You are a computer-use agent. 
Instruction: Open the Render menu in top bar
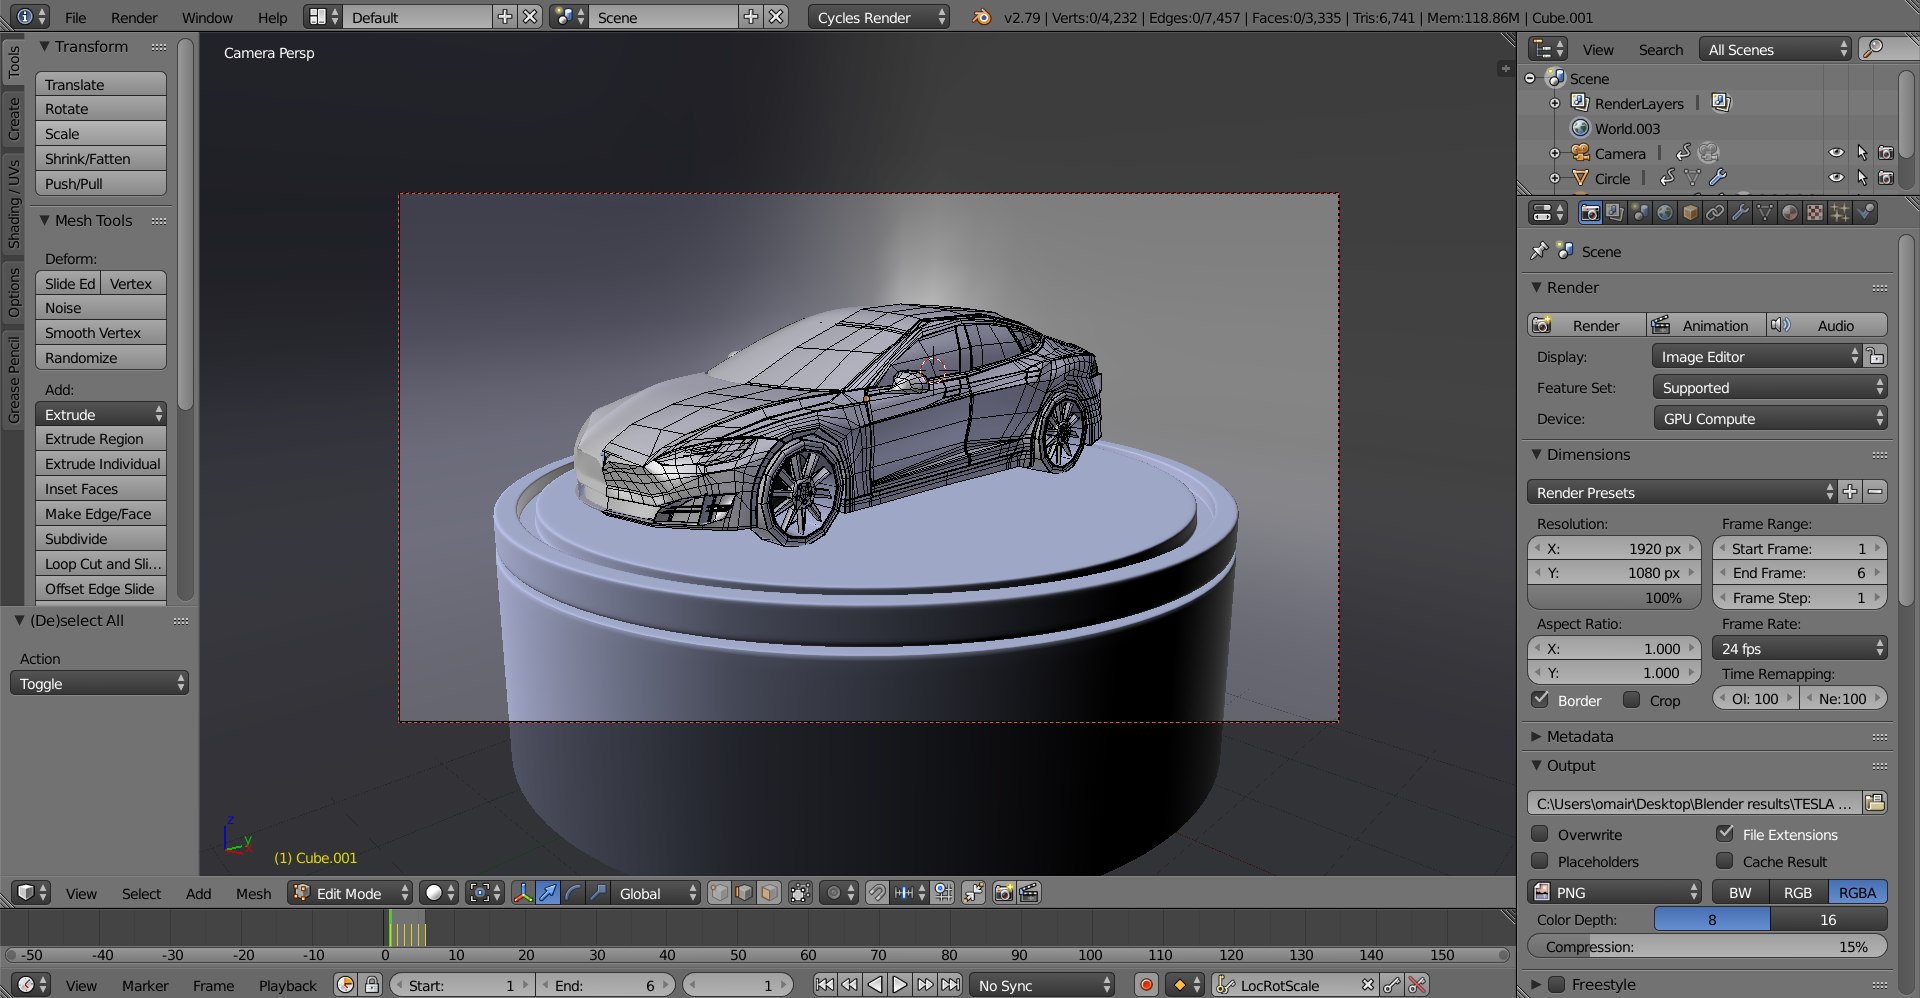134,17
